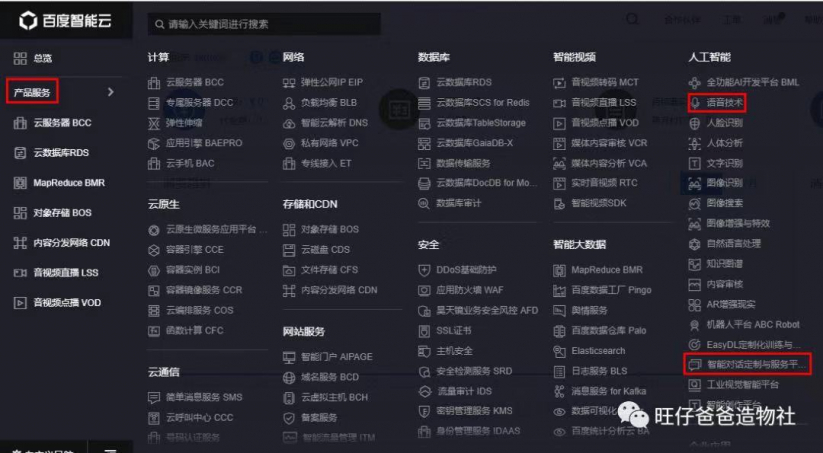
Task: Click the 负载均衡 BLB icon
Action: pyautogui.click(x=289, y=103)
